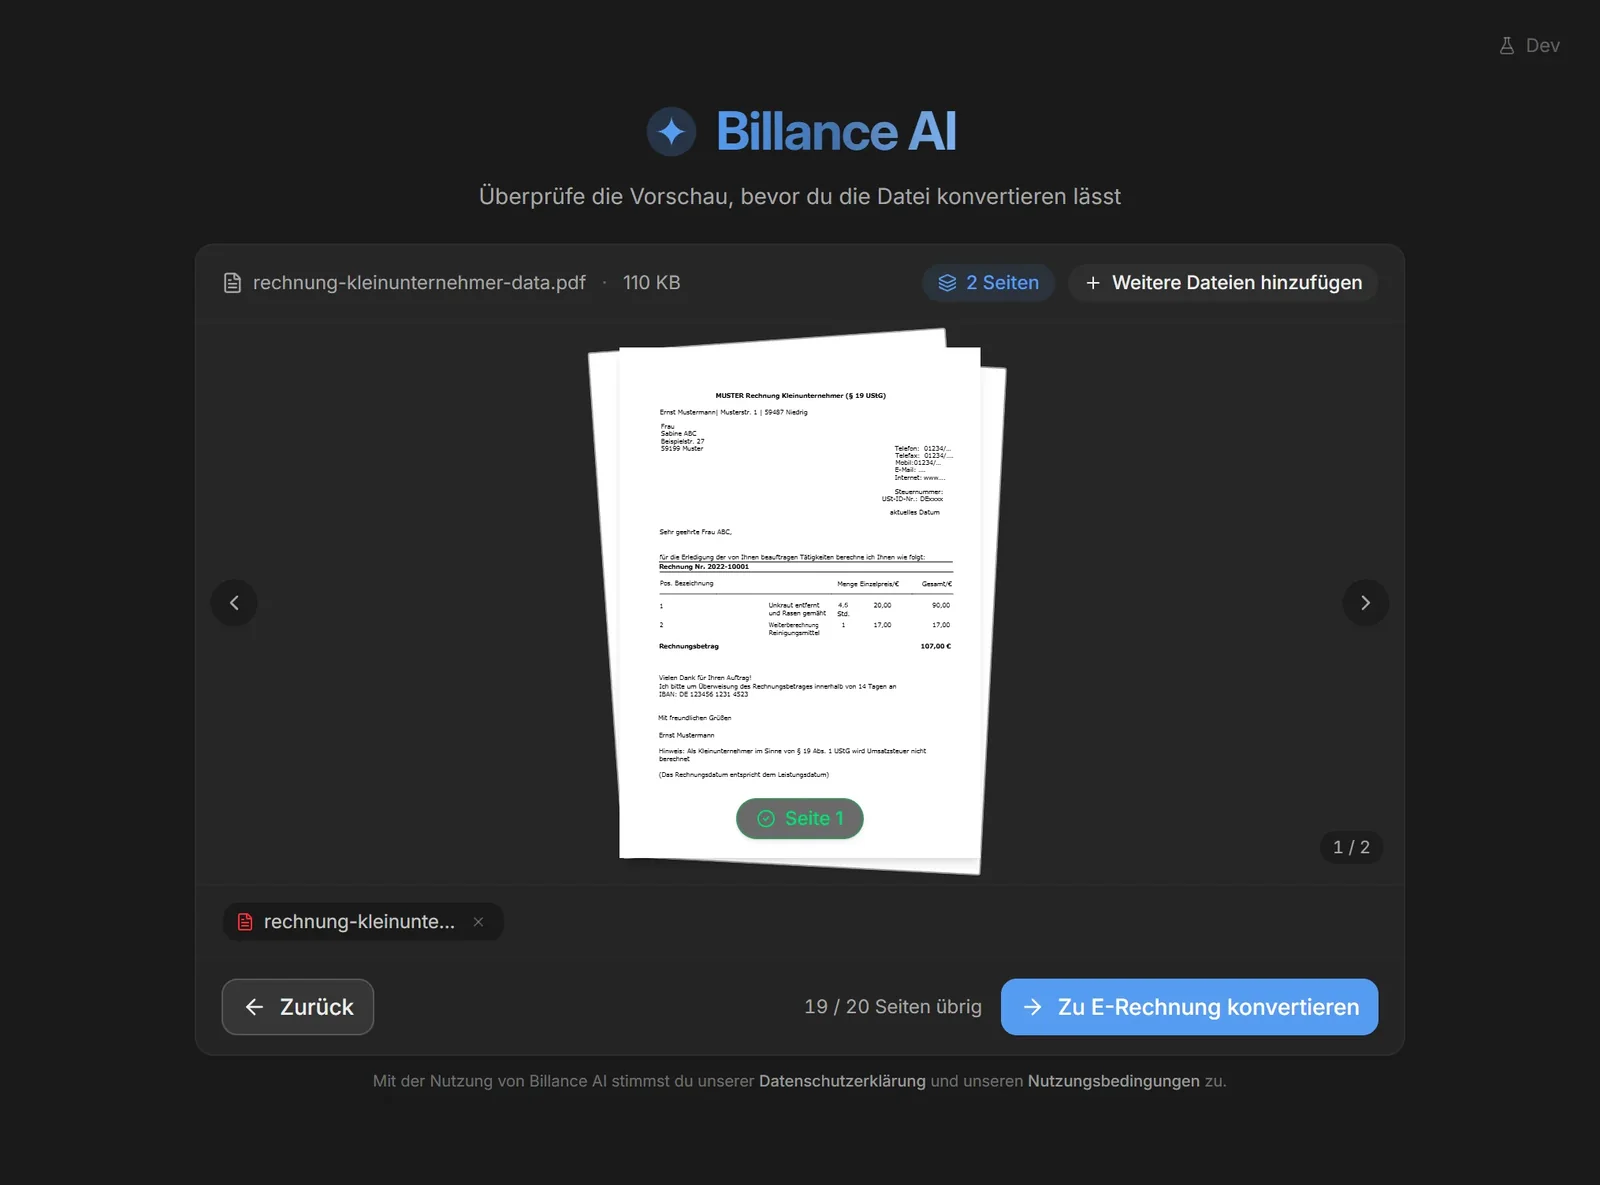Viewport: 1600px width, 1185px height.
Task: Go to next page with right chevron
Action: (1365, 603)
